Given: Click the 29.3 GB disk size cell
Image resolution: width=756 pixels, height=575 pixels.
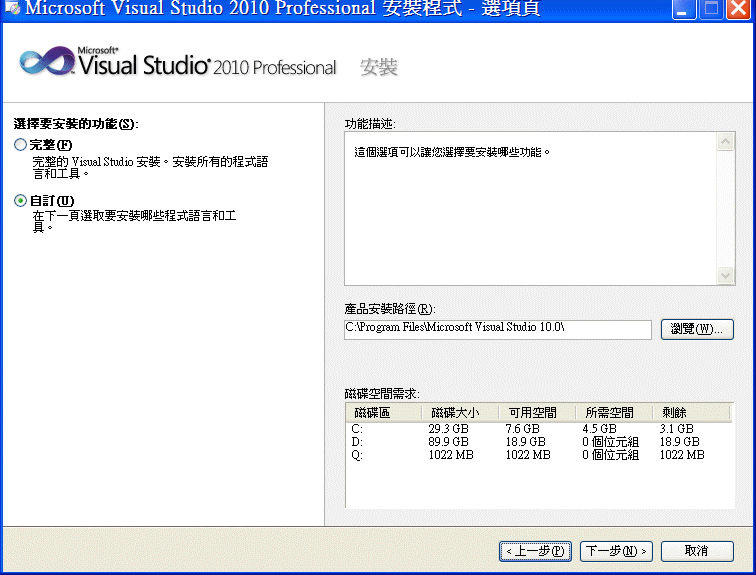Looking at the screenshot, I should tap(448, 428).
